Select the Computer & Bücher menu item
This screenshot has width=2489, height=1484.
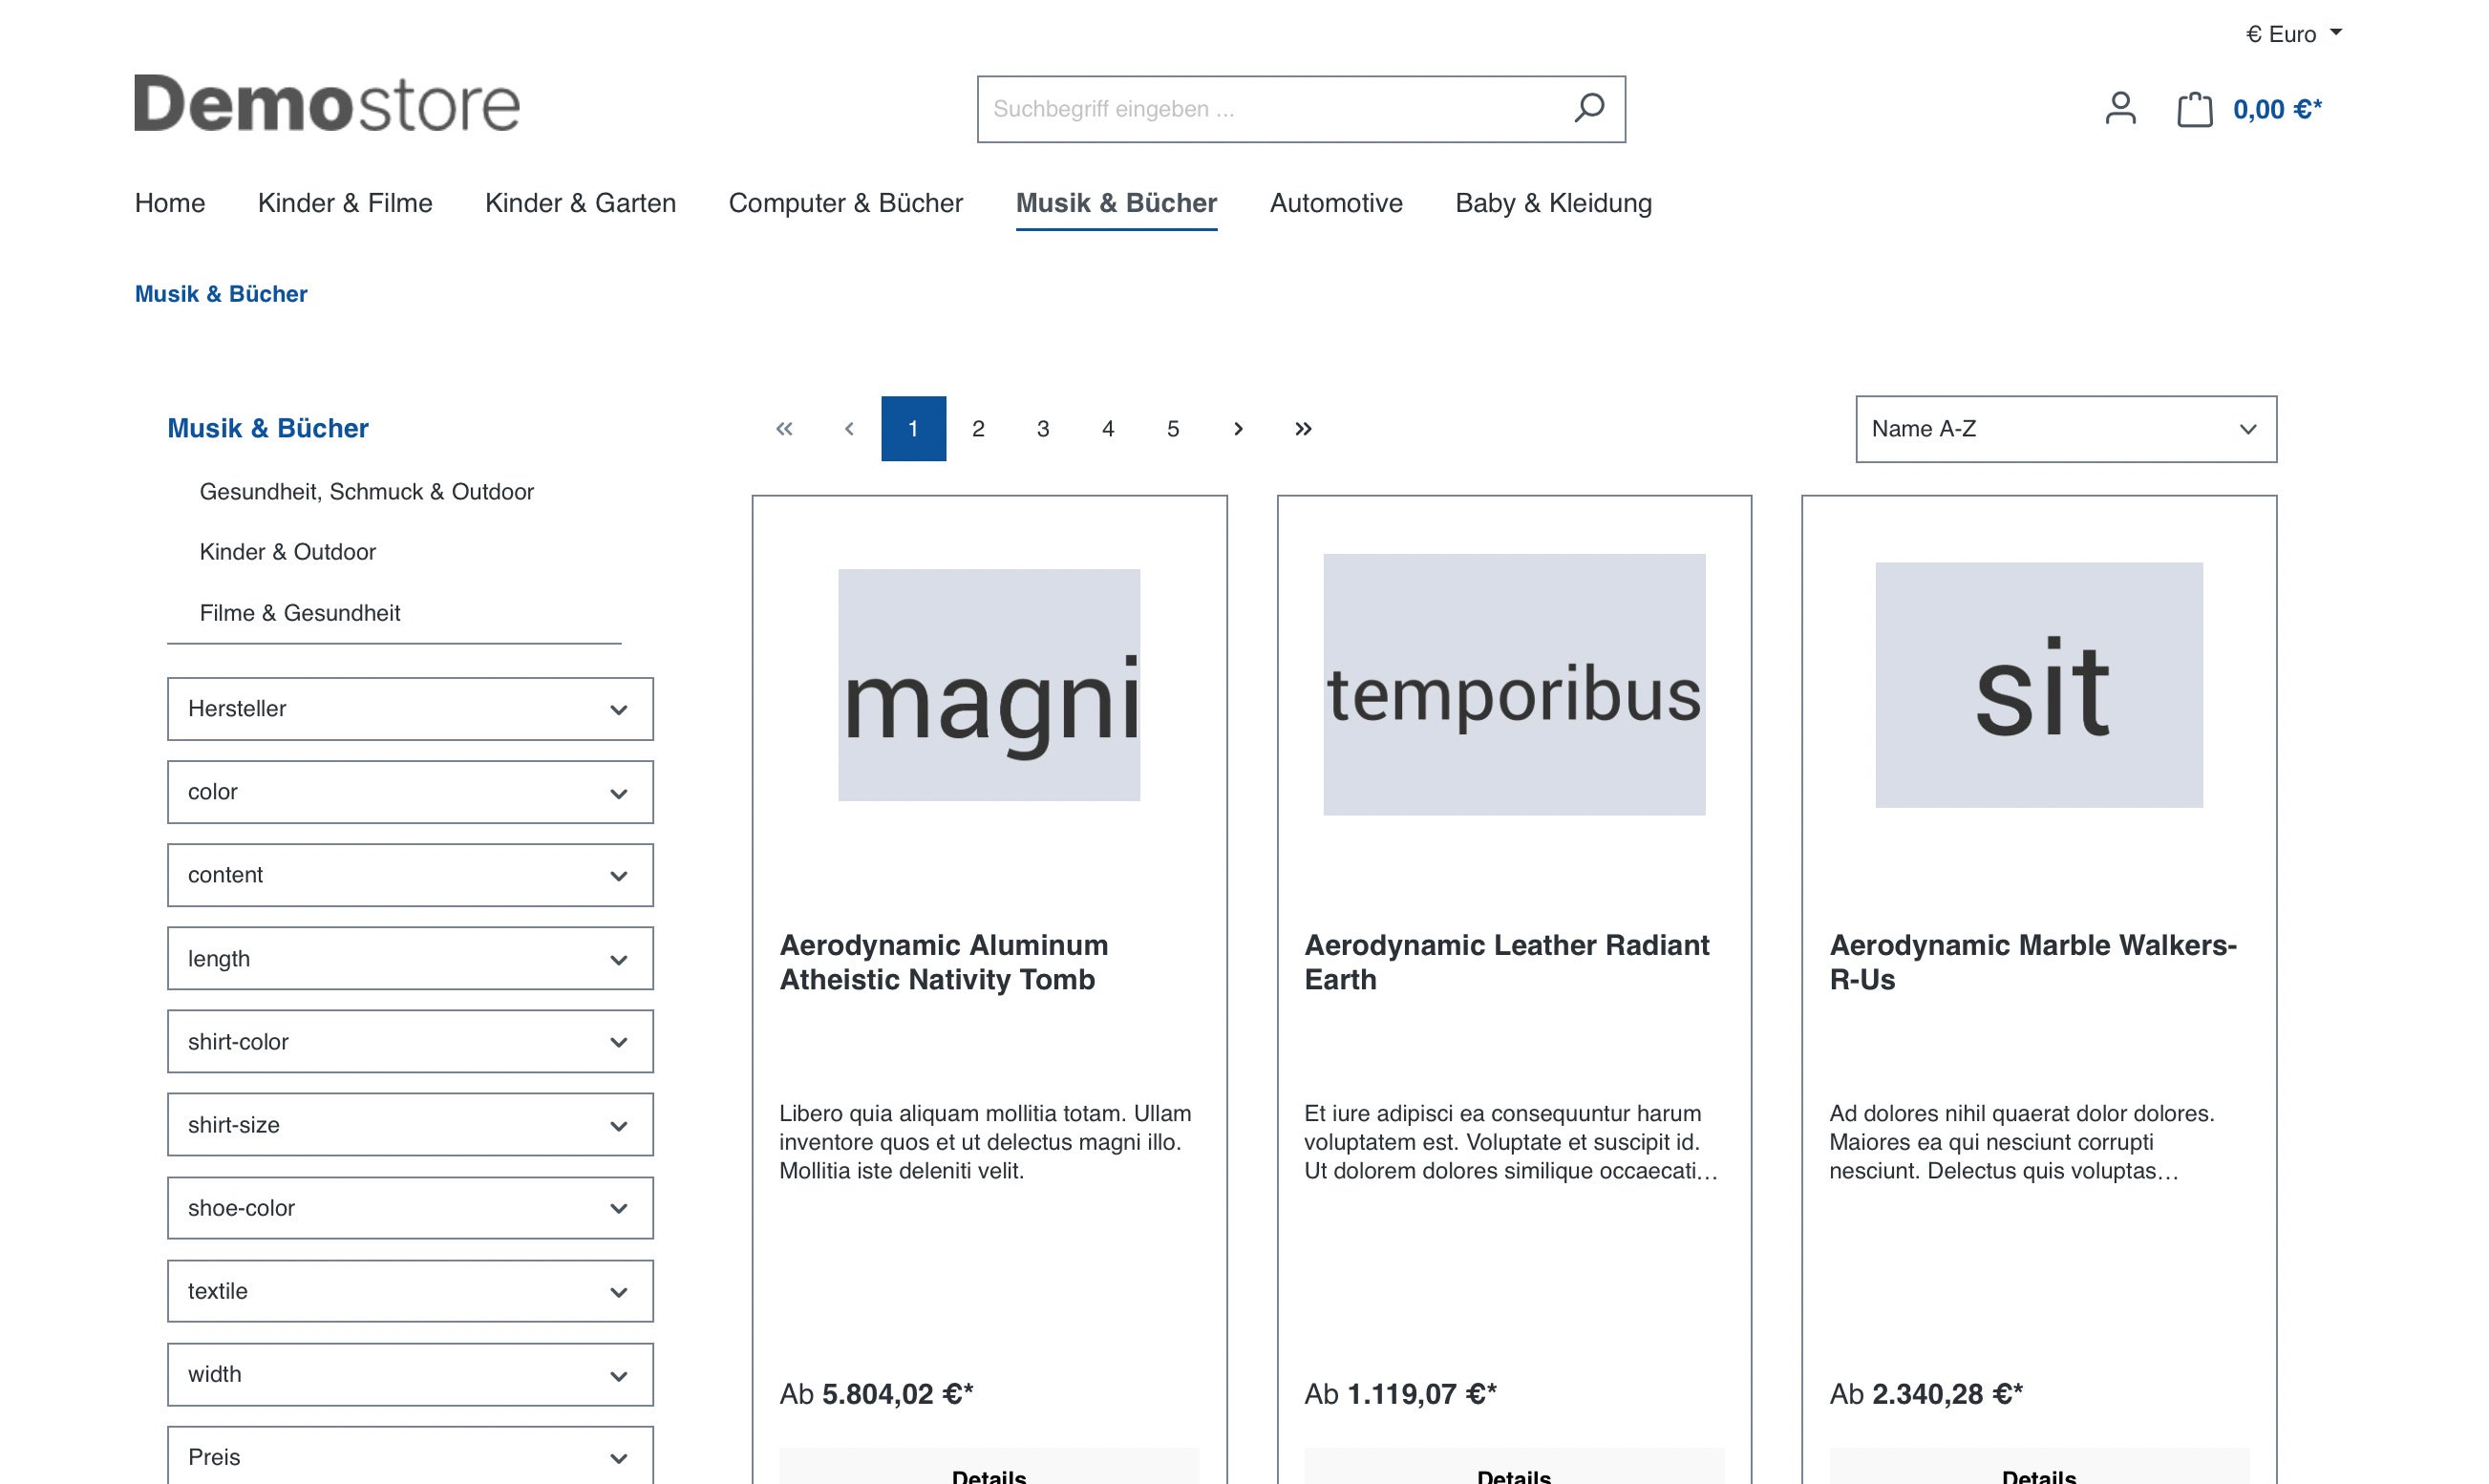click(x=846, y=201)
